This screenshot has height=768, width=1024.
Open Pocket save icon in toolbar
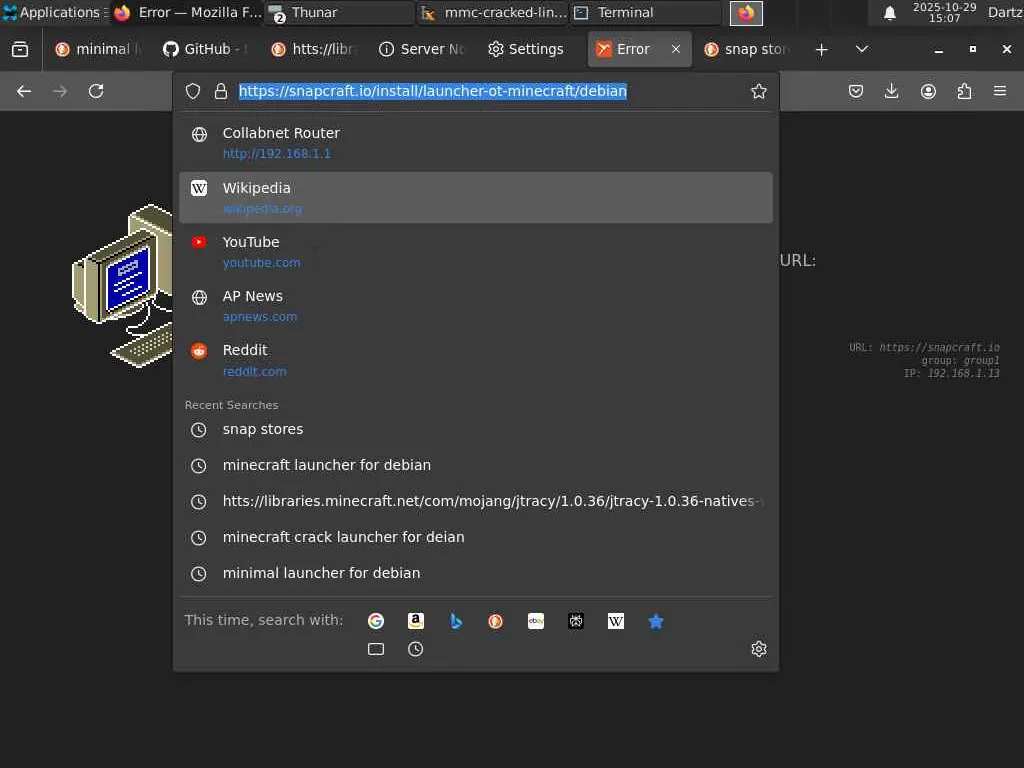pos(856,91)
